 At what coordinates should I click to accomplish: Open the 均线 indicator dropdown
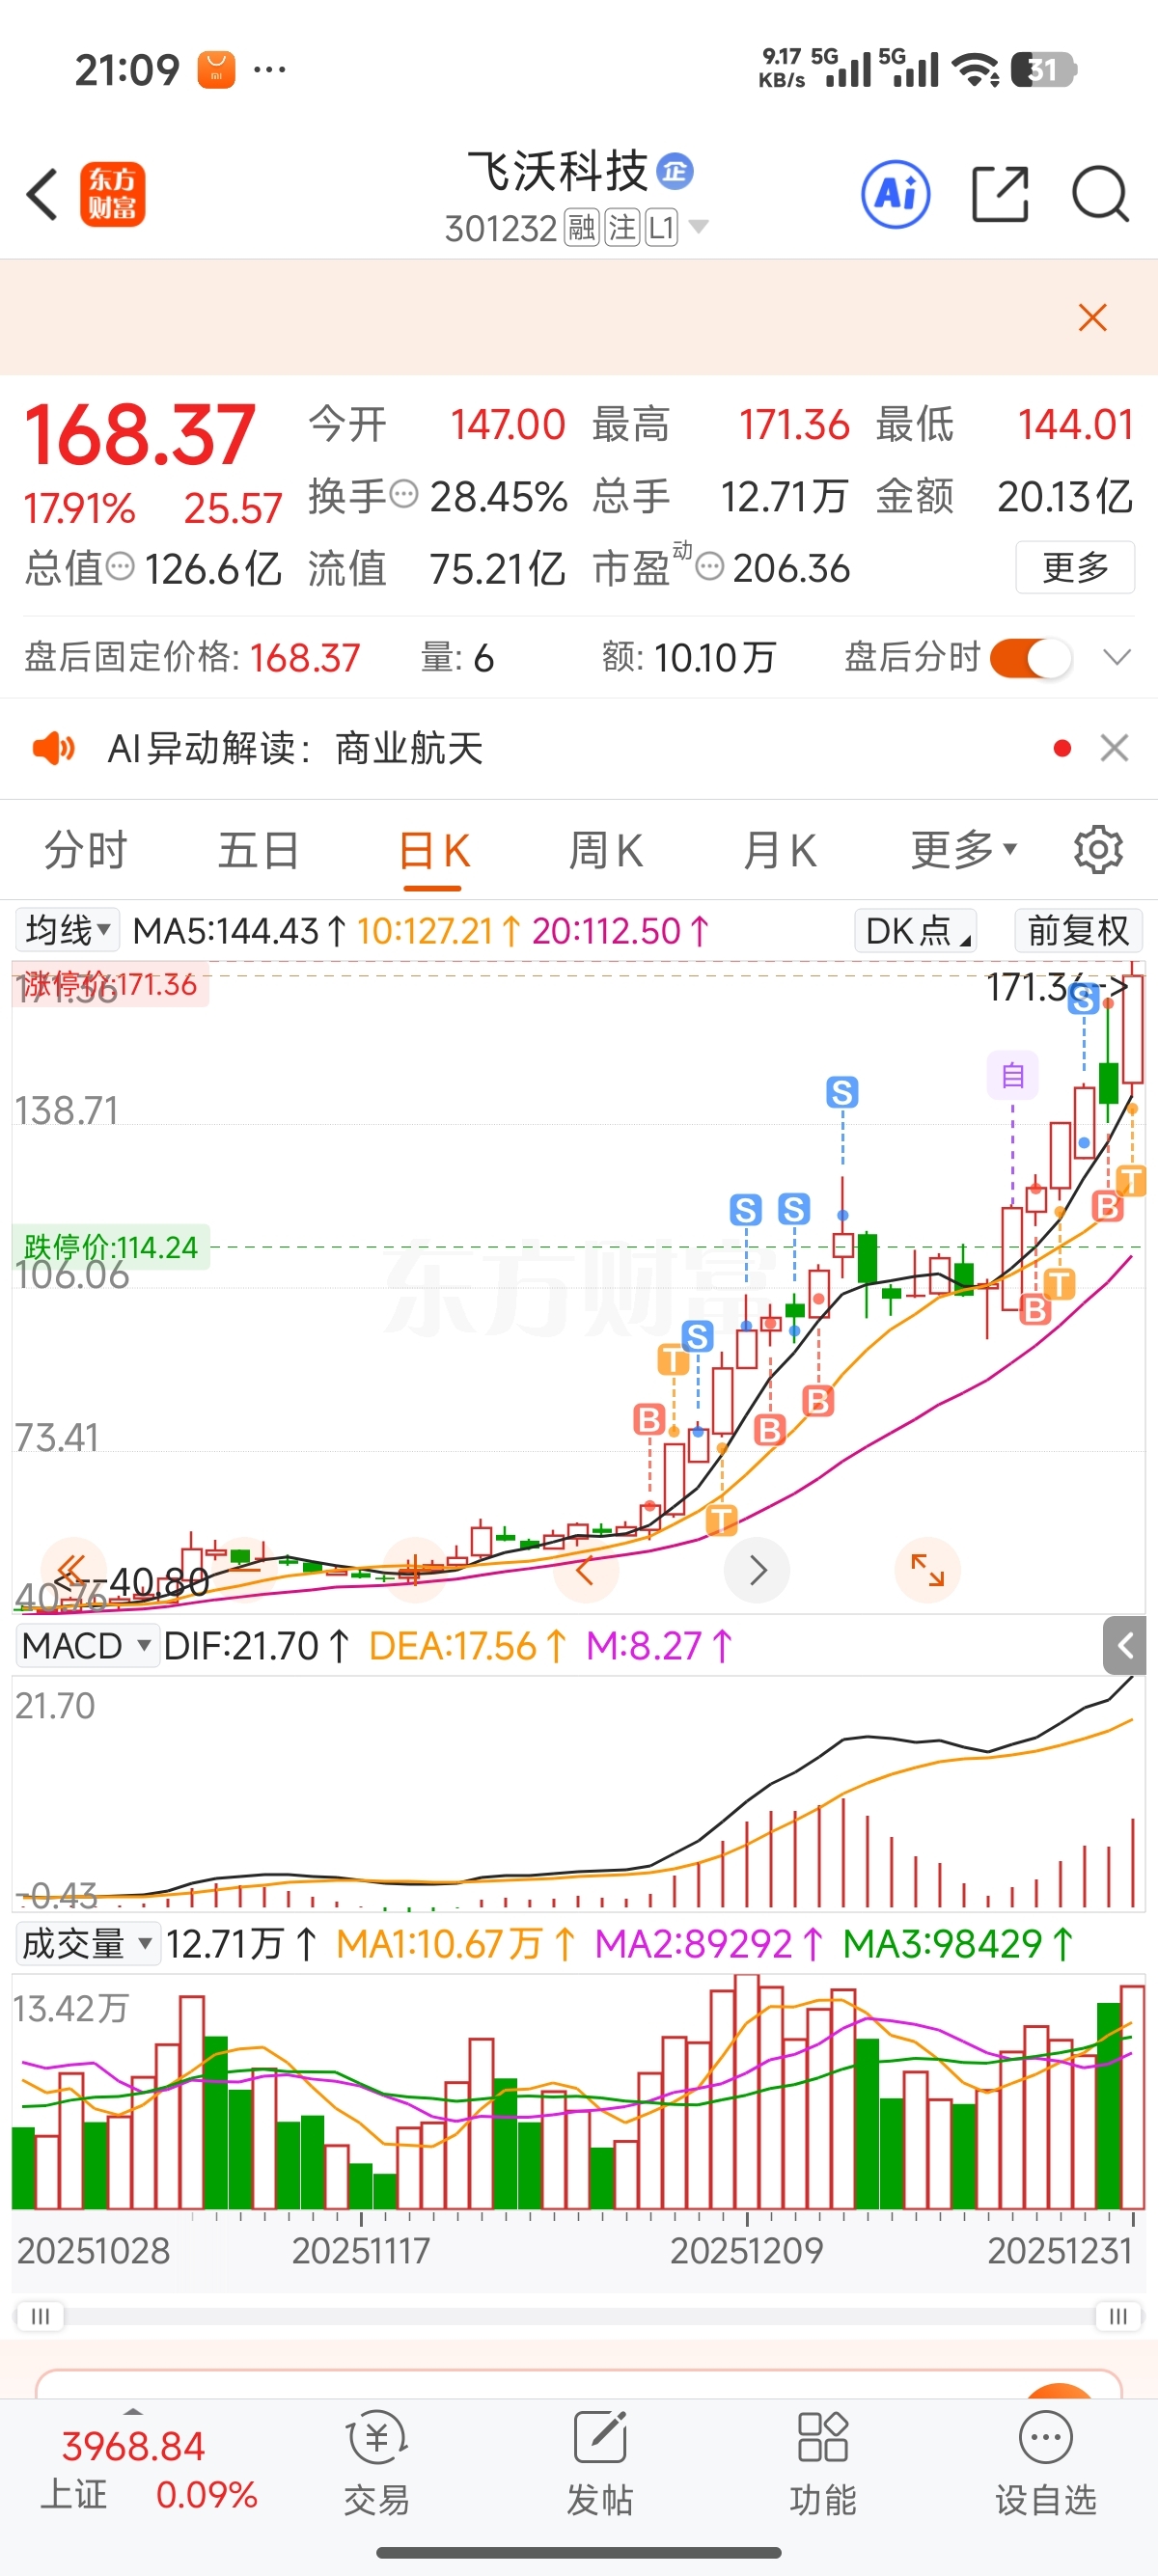[67, 929]
